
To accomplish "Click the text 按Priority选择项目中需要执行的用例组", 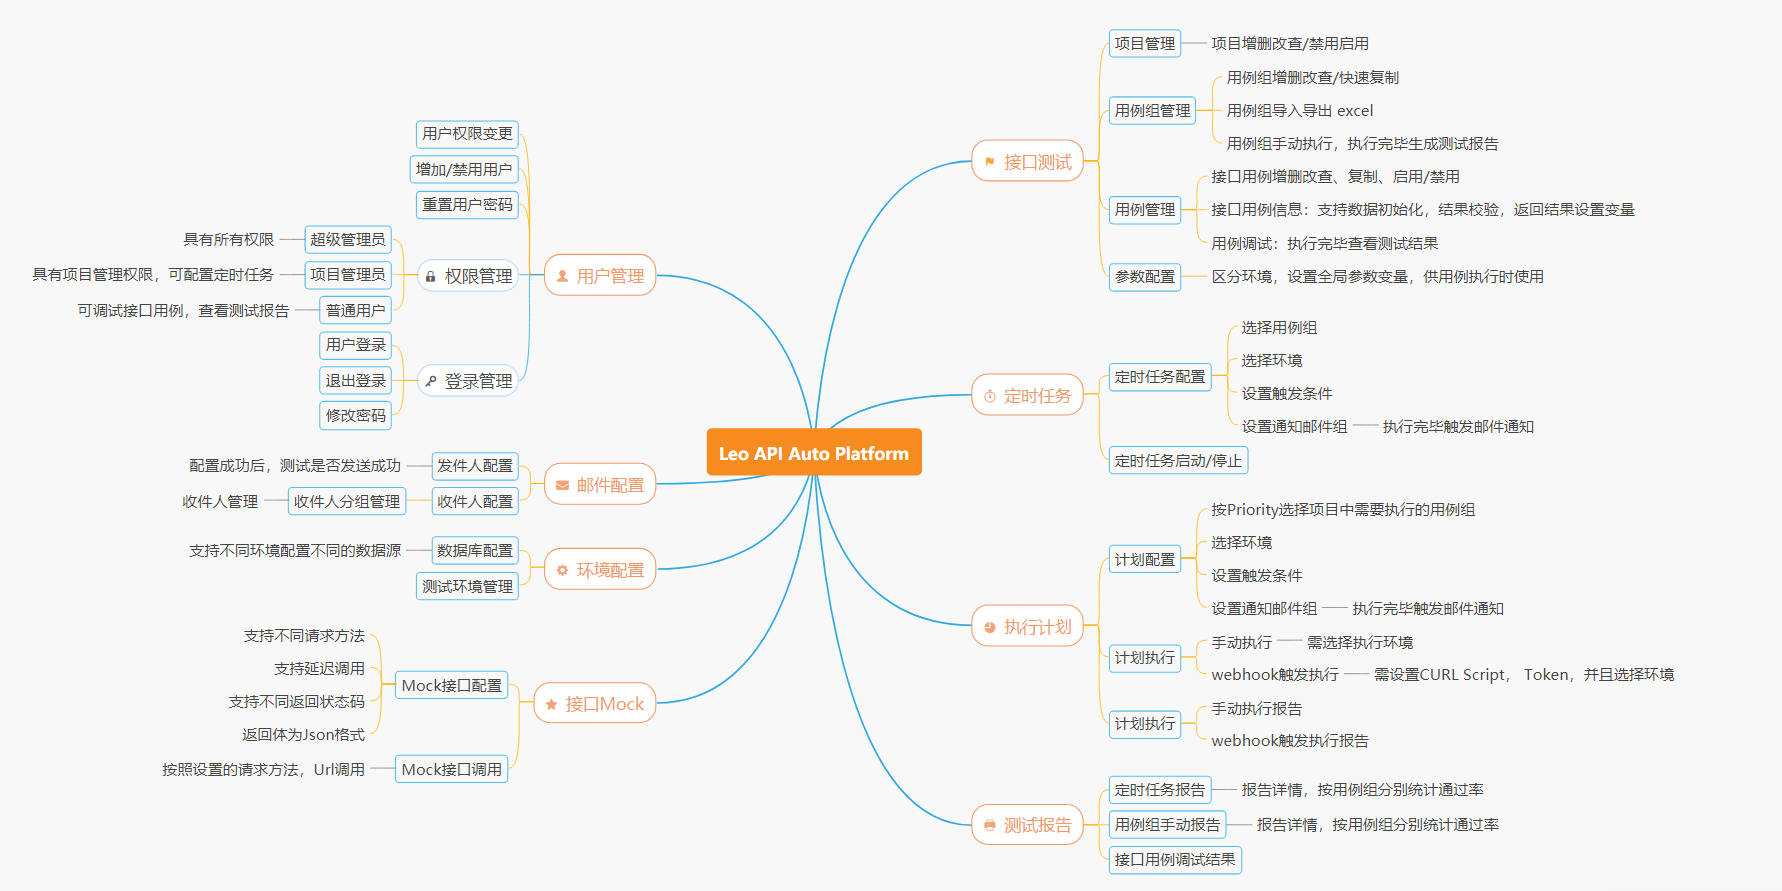I will pos(1343,509).
